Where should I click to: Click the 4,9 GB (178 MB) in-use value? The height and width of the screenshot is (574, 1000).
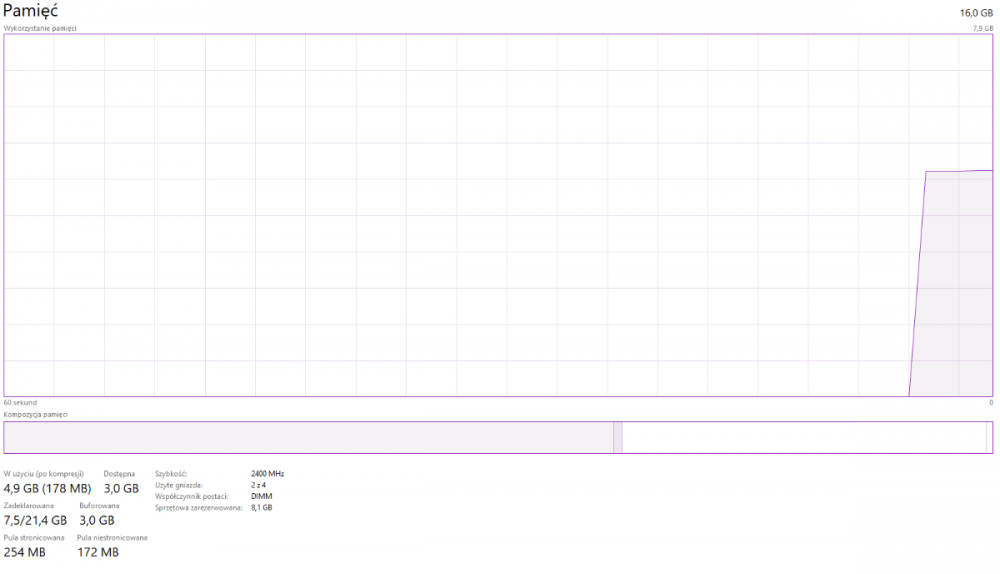click(47, 488)
